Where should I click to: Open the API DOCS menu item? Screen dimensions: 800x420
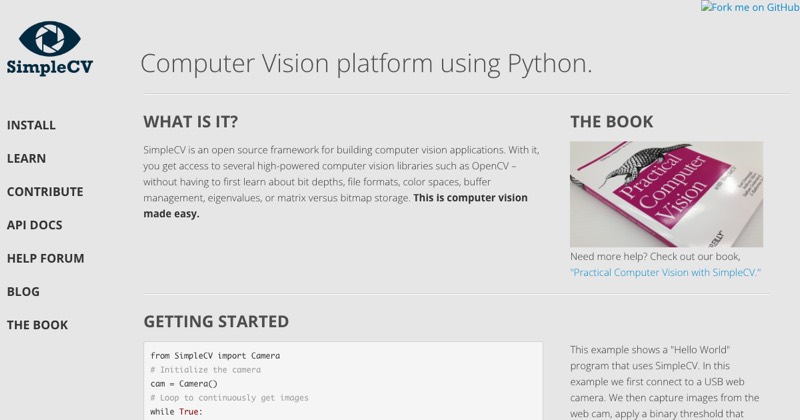(35, 225)
